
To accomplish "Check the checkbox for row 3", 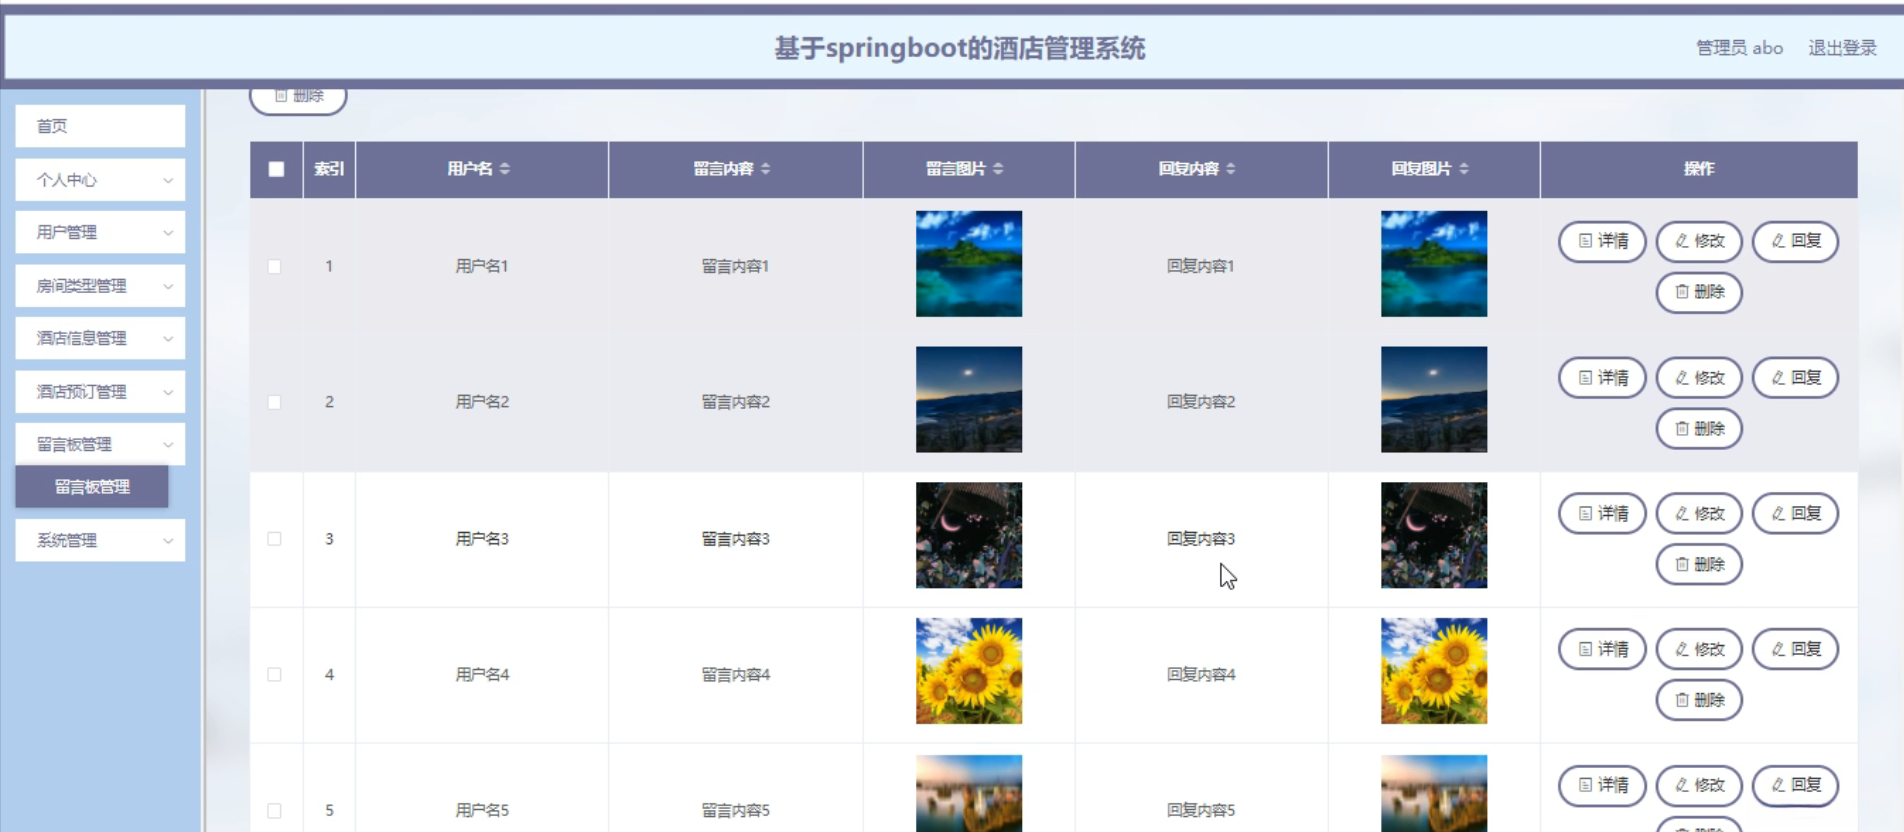I will pos(274,539).
